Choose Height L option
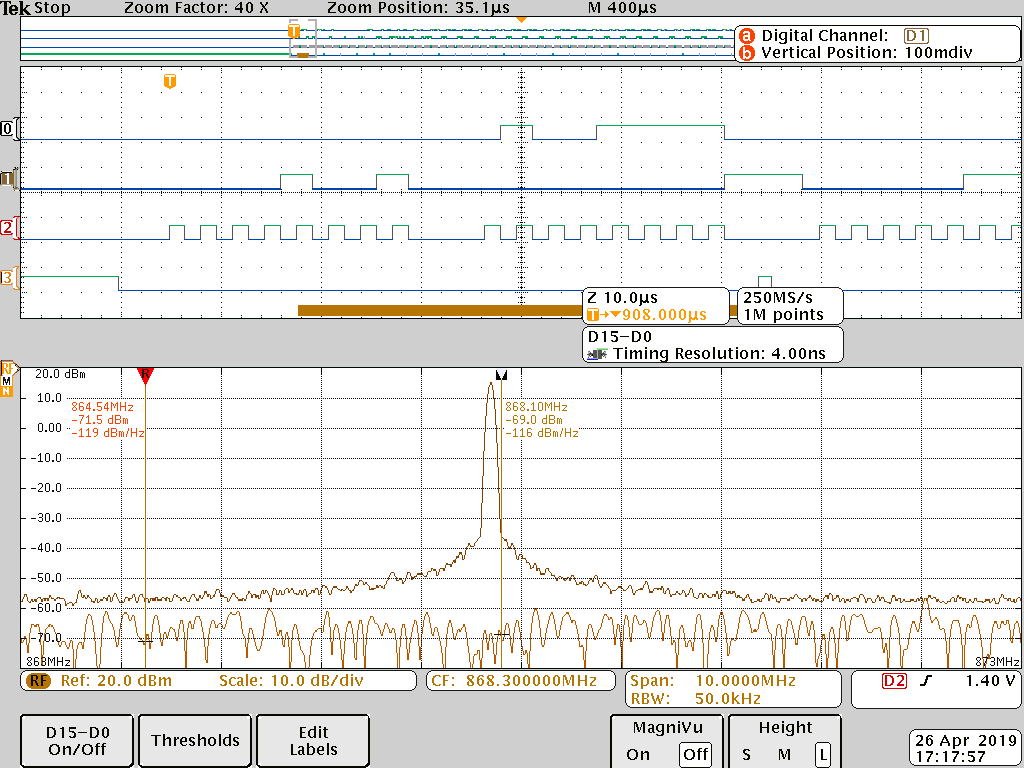This screenshot has height=768, width=1024. point(822,754)
